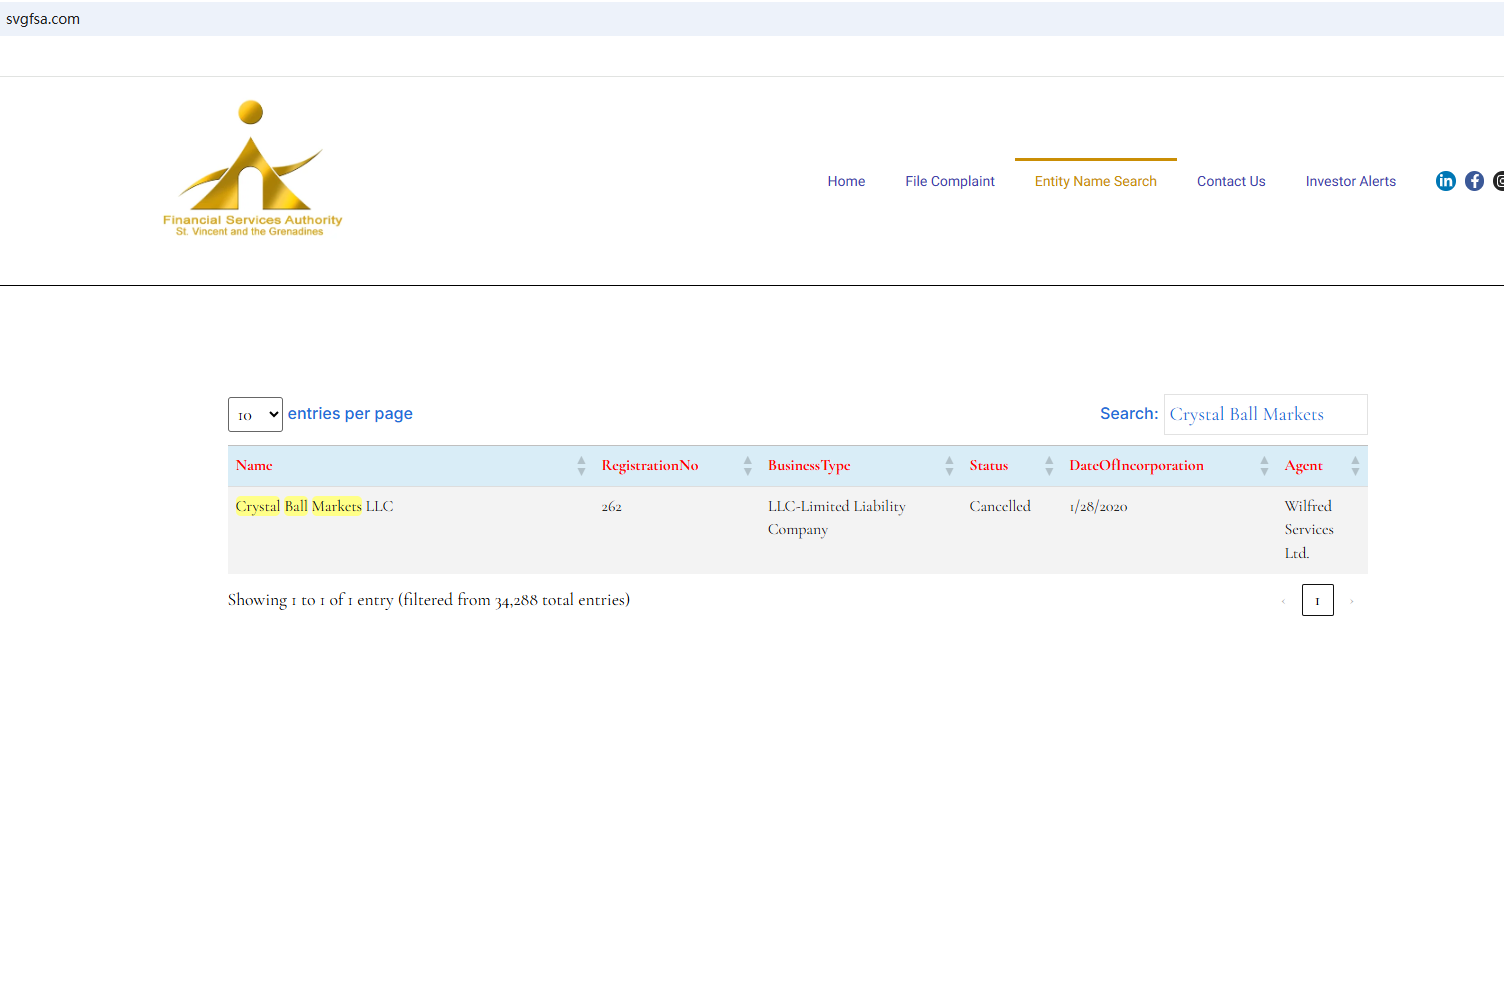Select the Crystal Ball Markets LLC row
Screen dimensions: 1504x982
(315, 507)
